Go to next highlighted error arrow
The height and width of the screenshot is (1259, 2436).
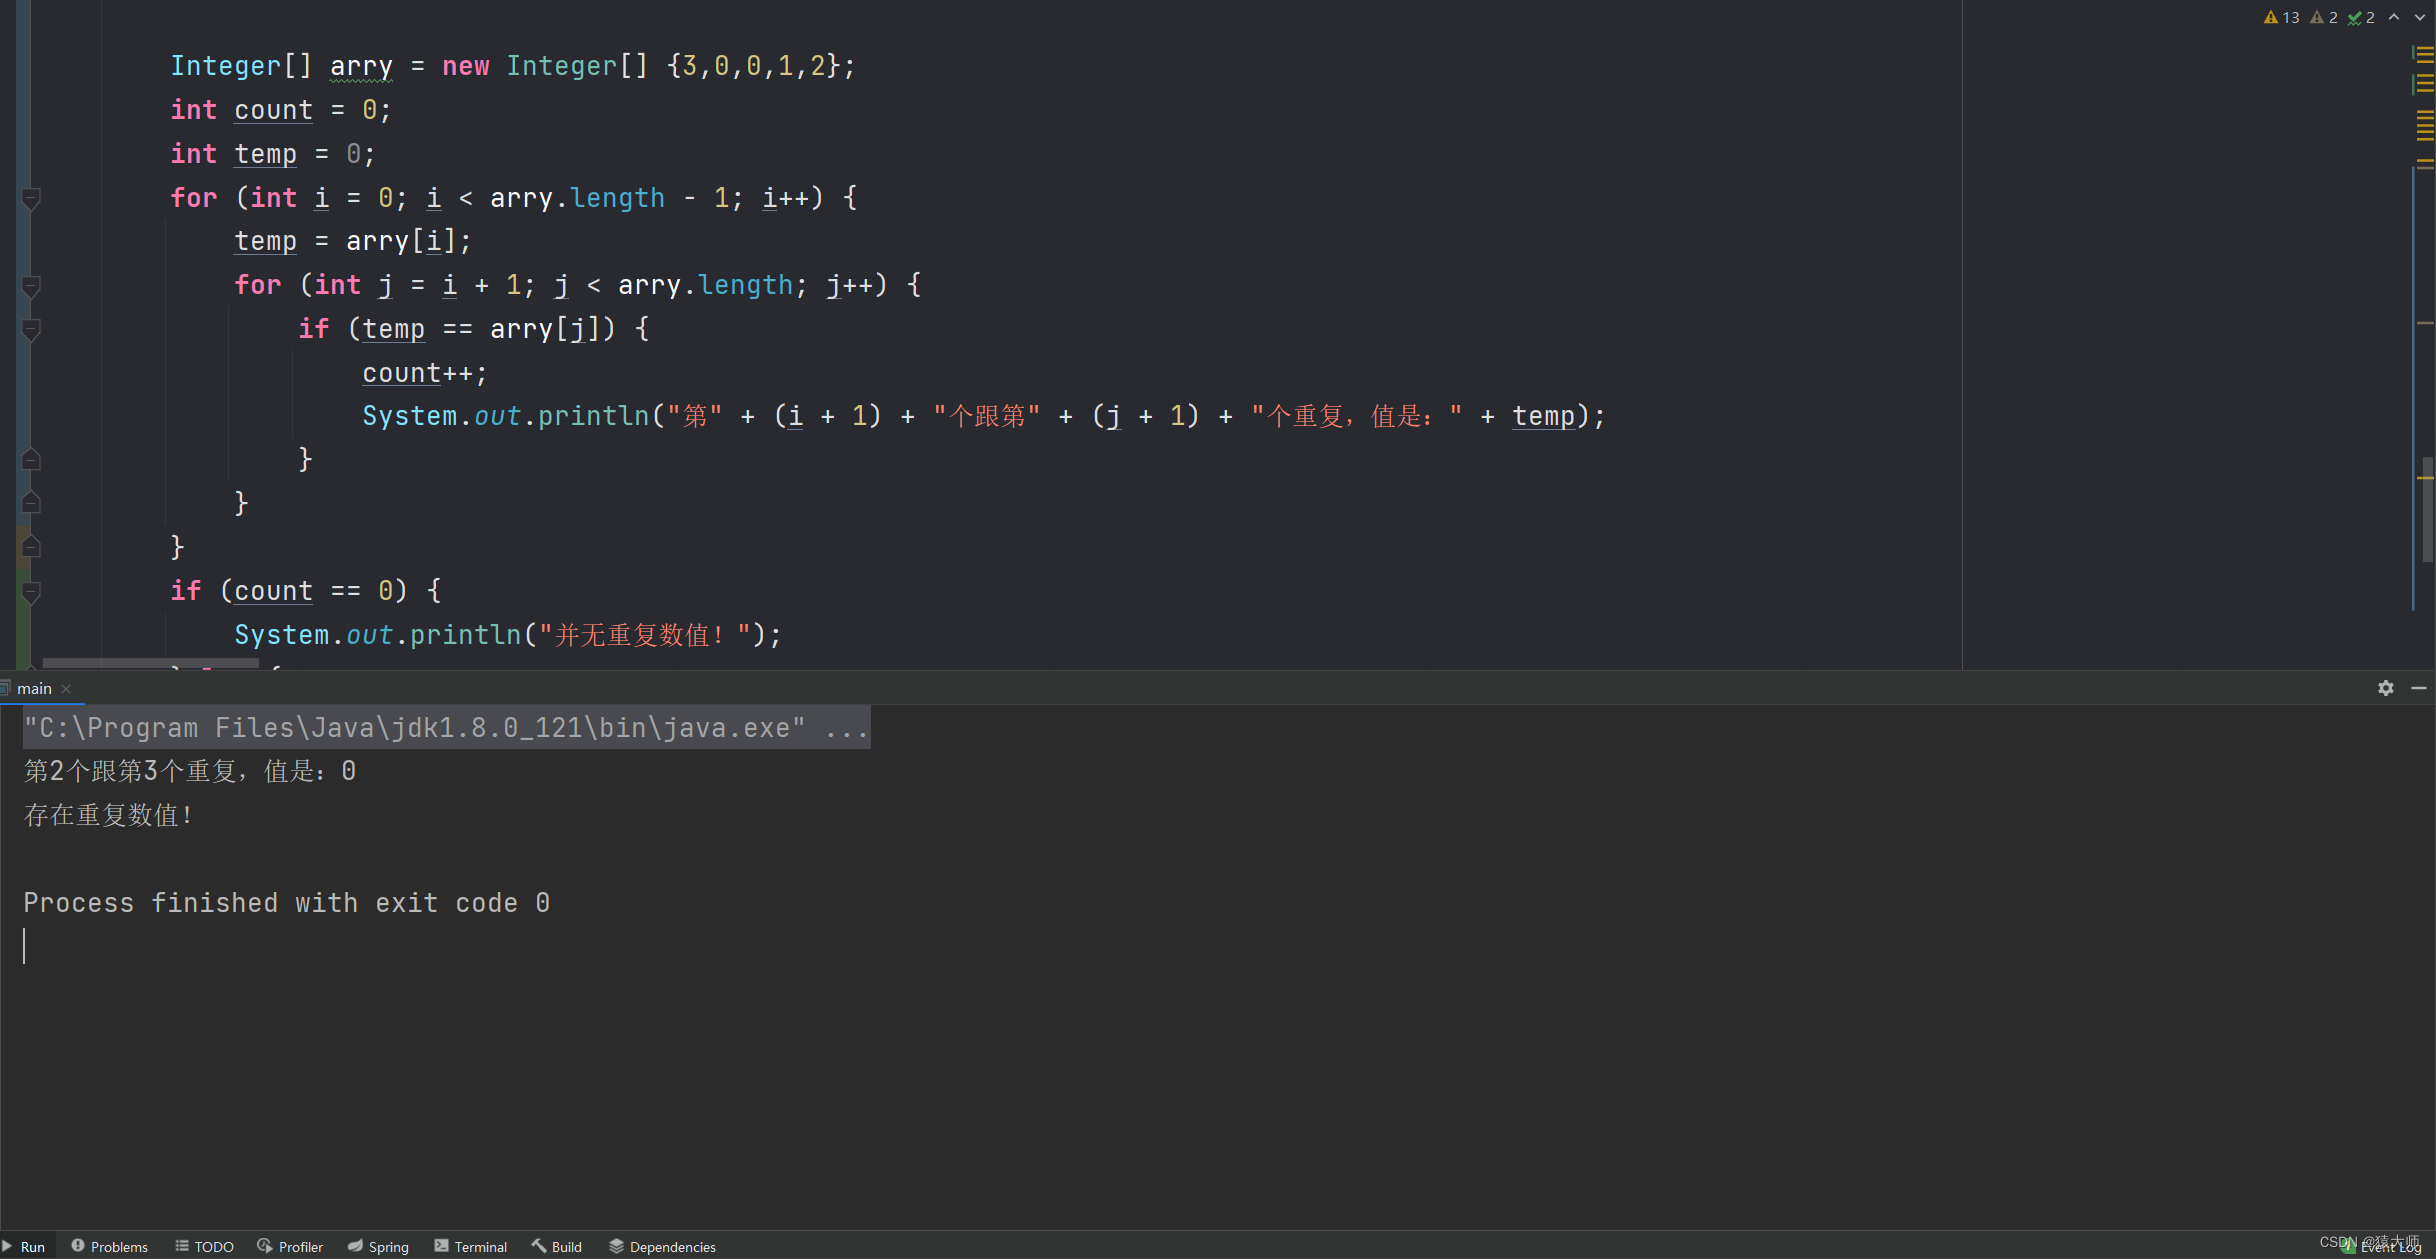(x=2419, y=17)
